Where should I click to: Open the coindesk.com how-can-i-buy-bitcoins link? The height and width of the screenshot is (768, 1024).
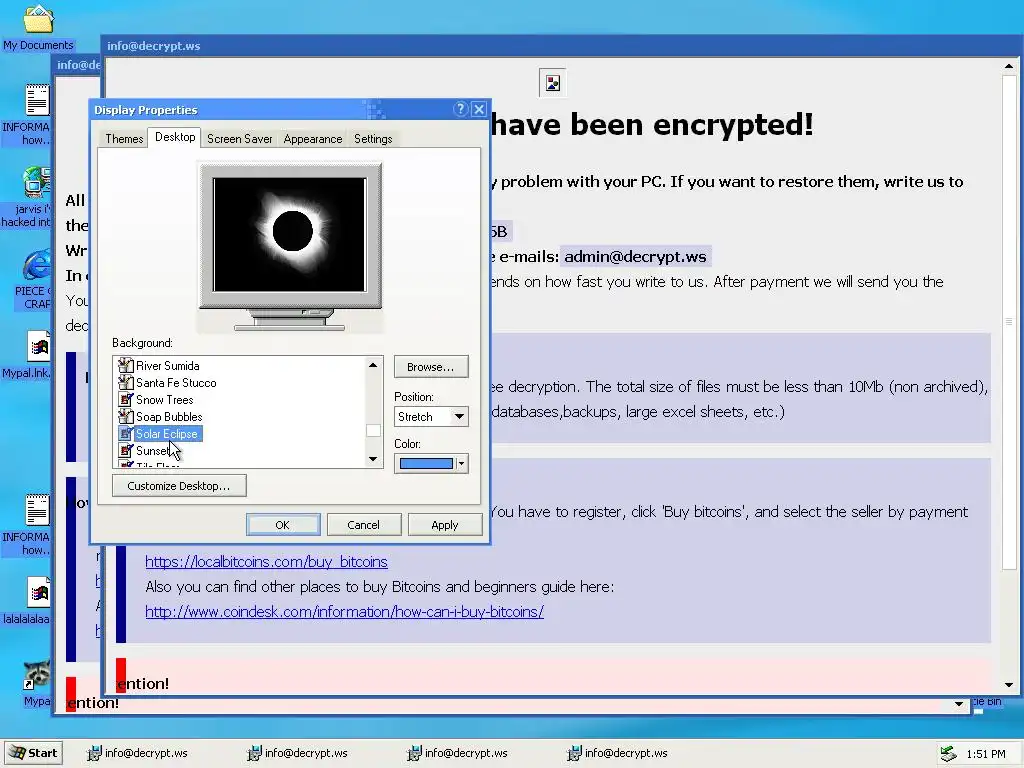pos(344,612)
